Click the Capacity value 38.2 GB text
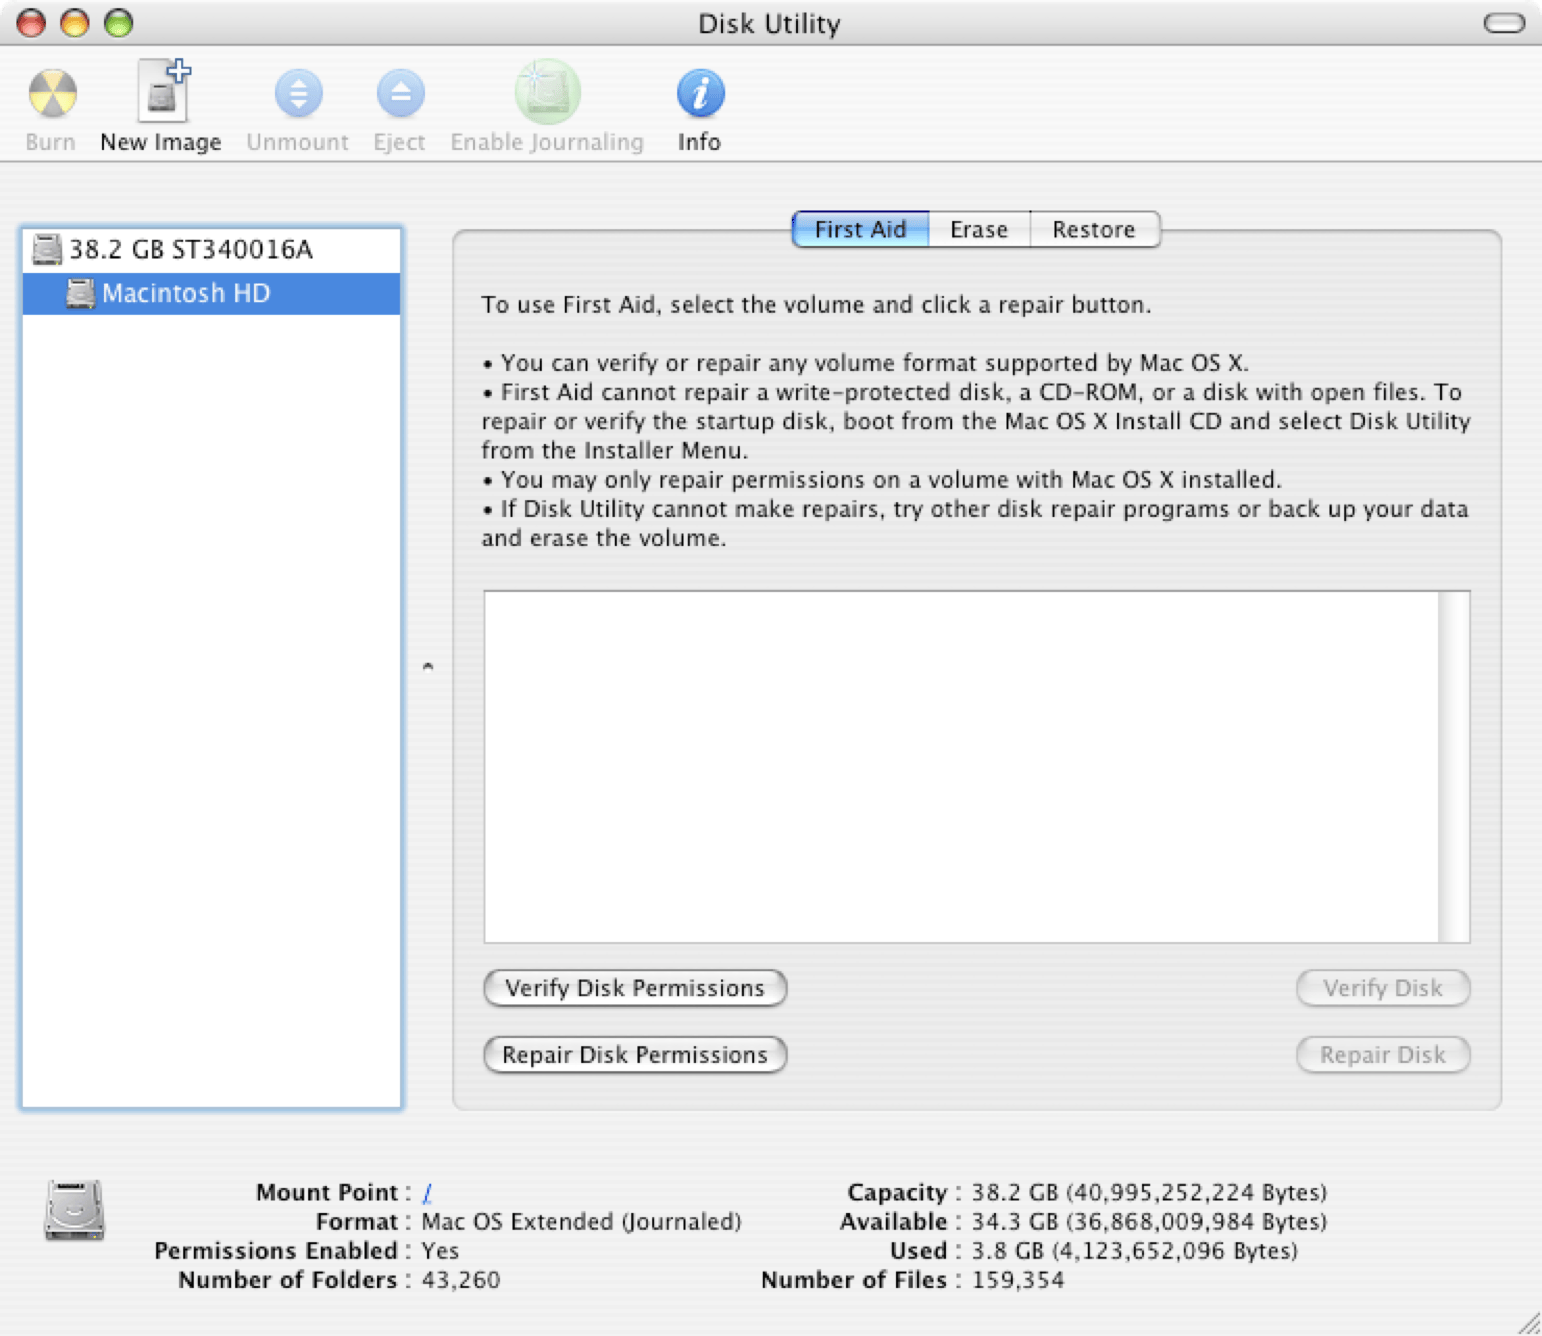Screen dimensions: 1542x1336 (1149, 1192)
